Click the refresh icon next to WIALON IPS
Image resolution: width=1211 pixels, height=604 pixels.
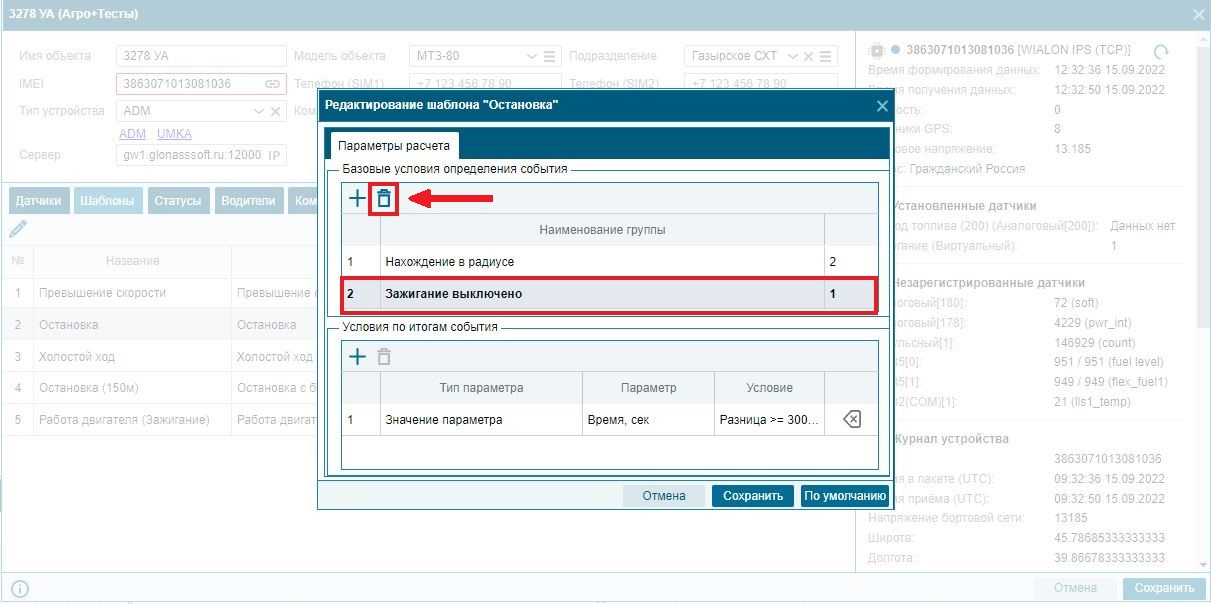pyautogui.click(x=1160, y=51)
